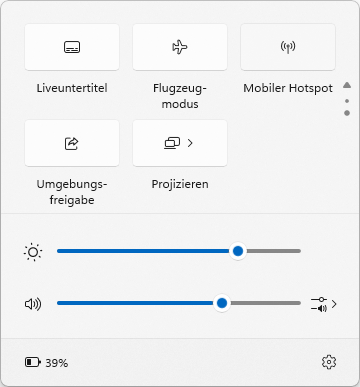360x387 pixels.
Task: Go to previous page with up arrow
Action: point(347,85)
